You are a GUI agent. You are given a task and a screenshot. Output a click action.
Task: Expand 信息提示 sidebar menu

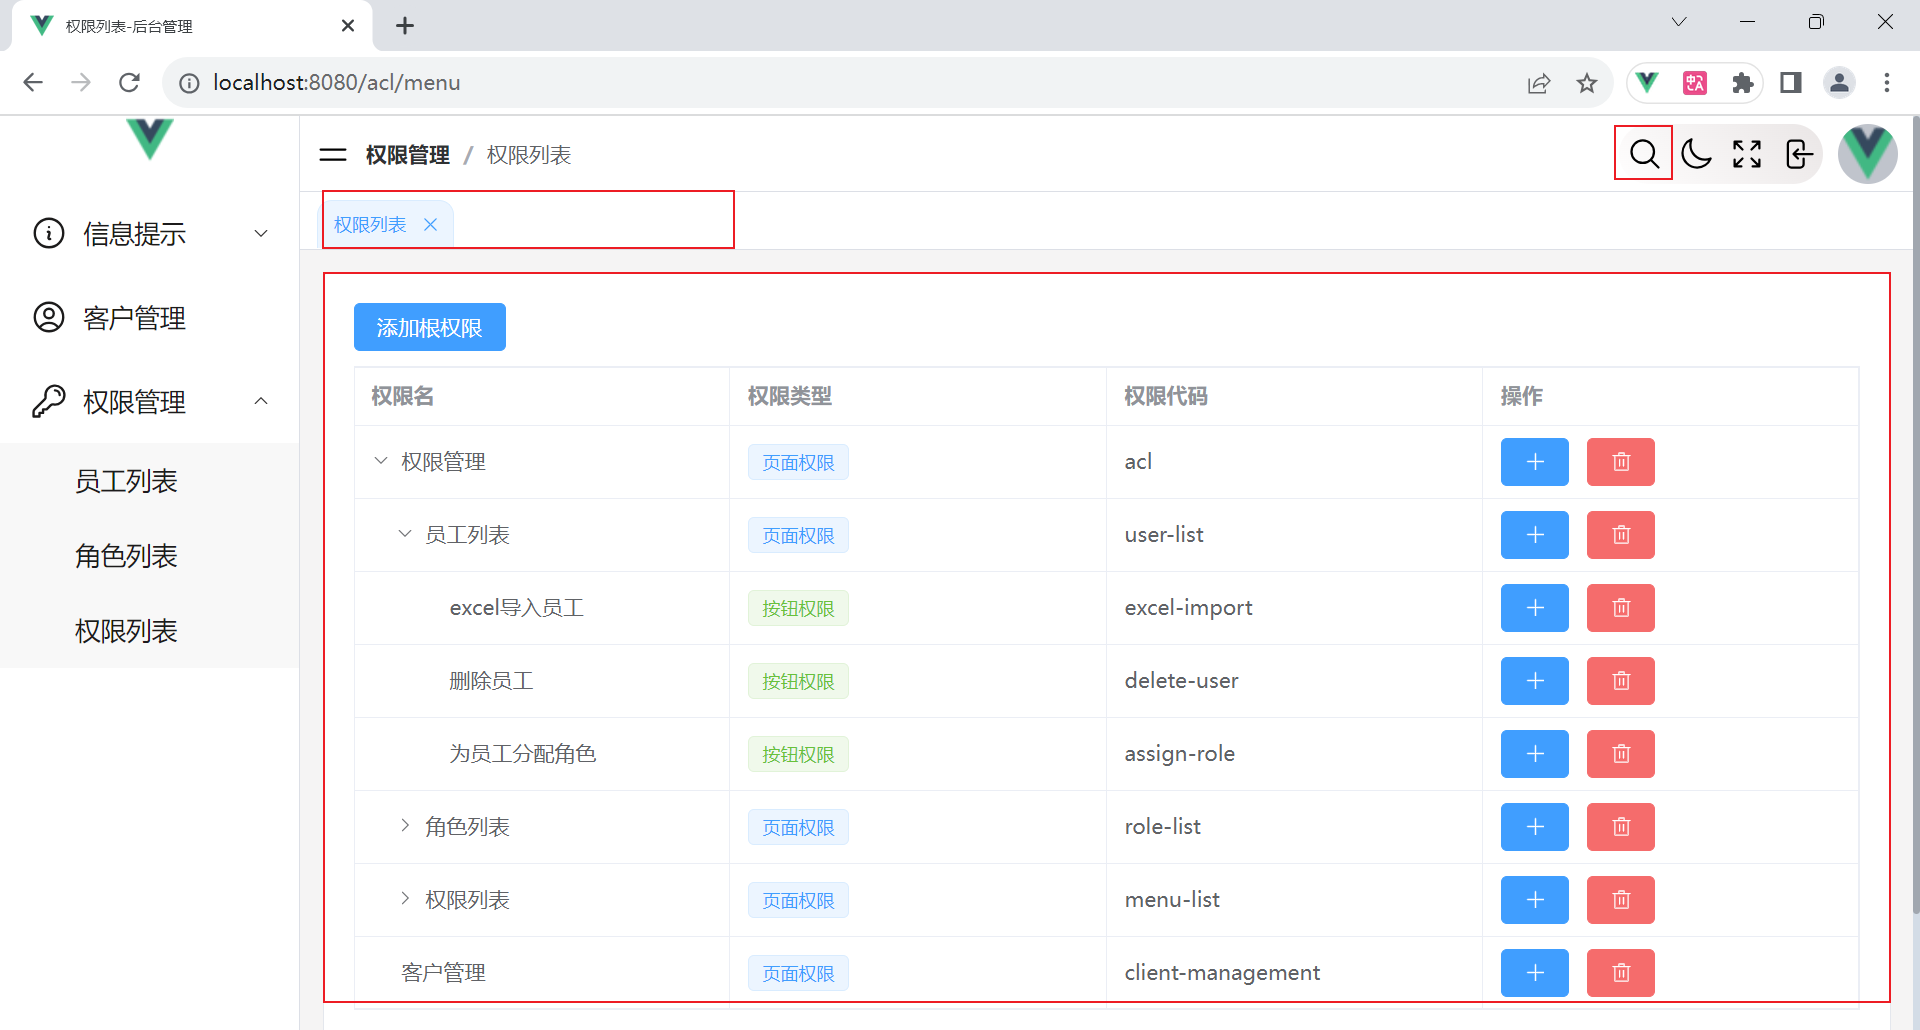pyautogui.click(x=150, y=234)
